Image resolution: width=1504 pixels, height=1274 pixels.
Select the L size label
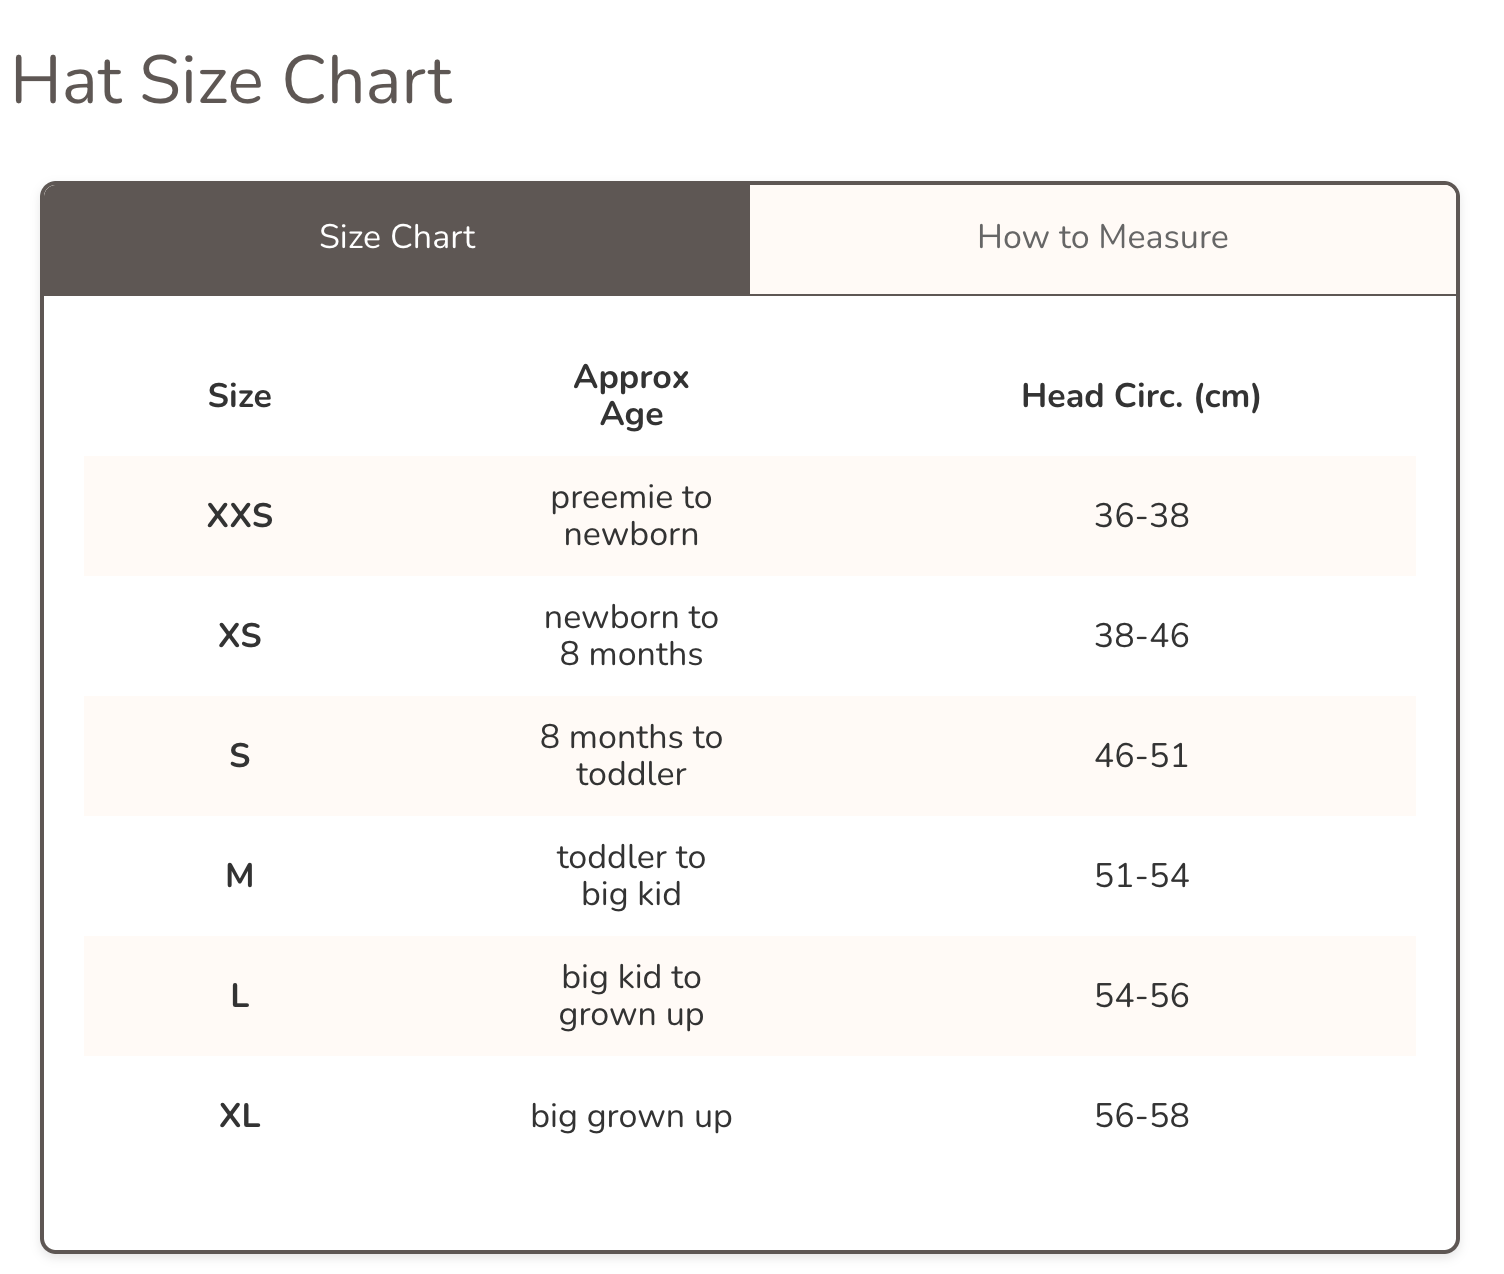240,996
